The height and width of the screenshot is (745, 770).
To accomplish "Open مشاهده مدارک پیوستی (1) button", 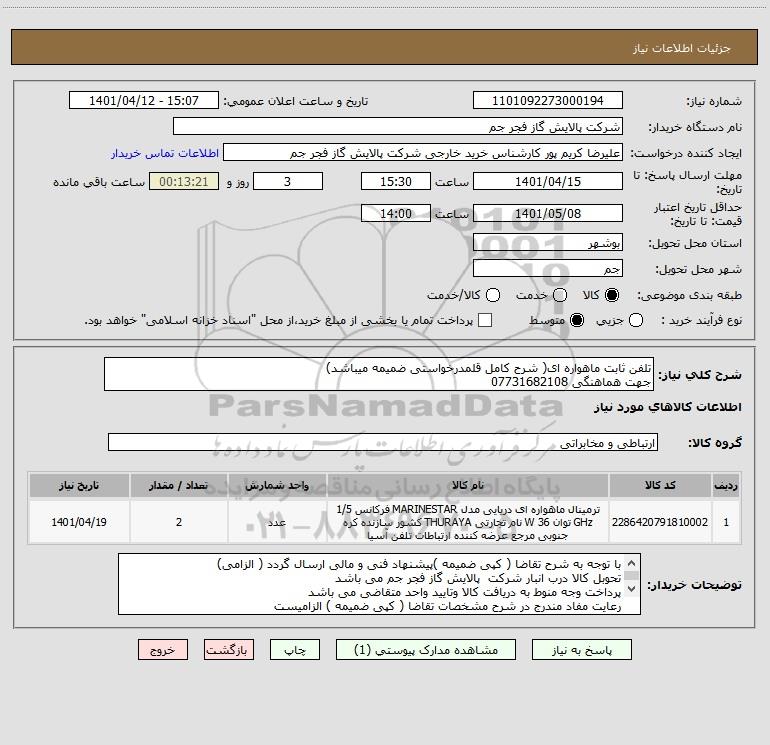I will tap(426, 650).
